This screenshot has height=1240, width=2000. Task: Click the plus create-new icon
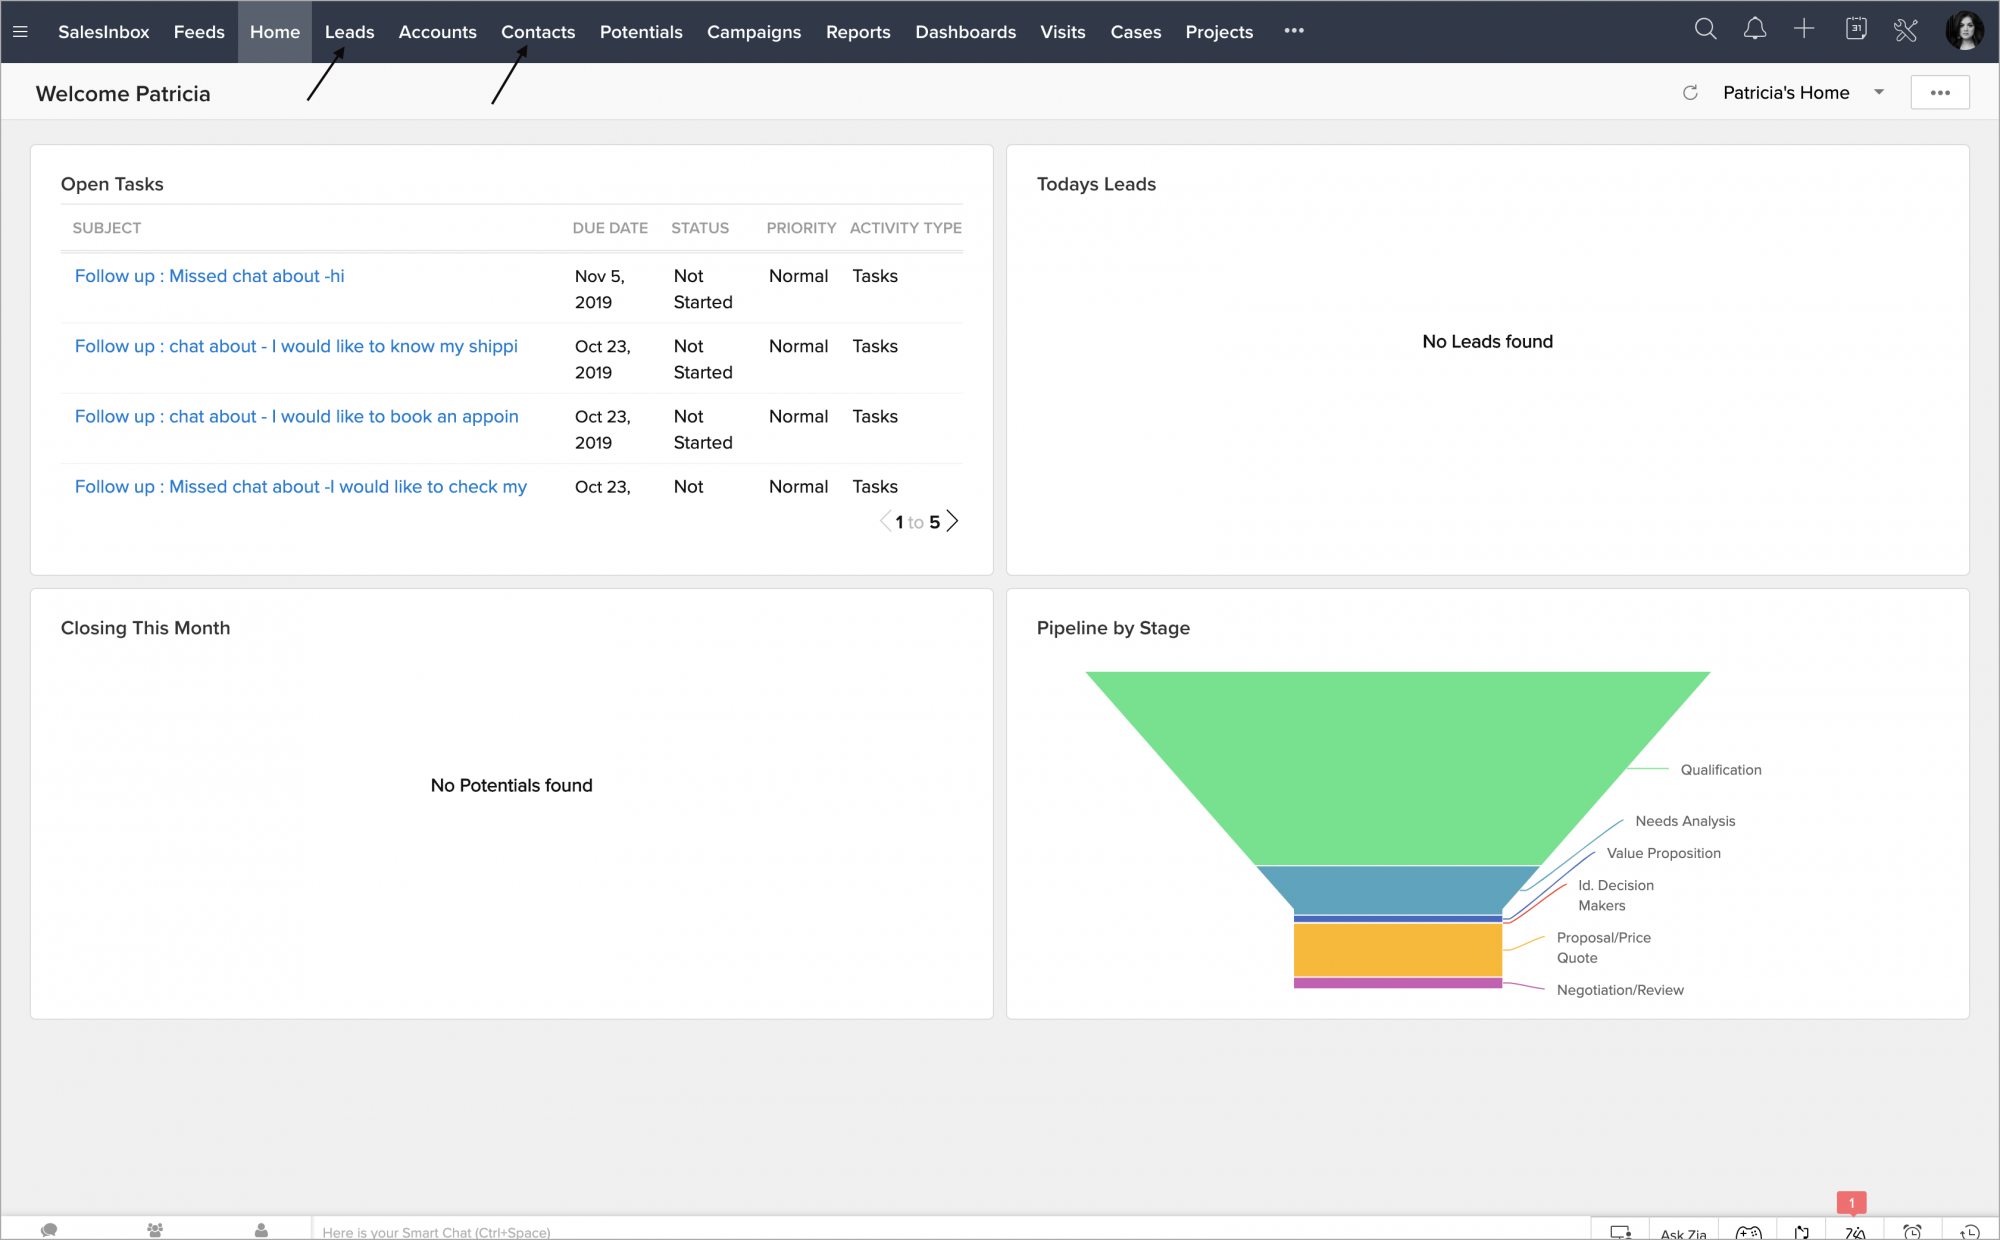pyautogui.click(x=1804, y=30)
